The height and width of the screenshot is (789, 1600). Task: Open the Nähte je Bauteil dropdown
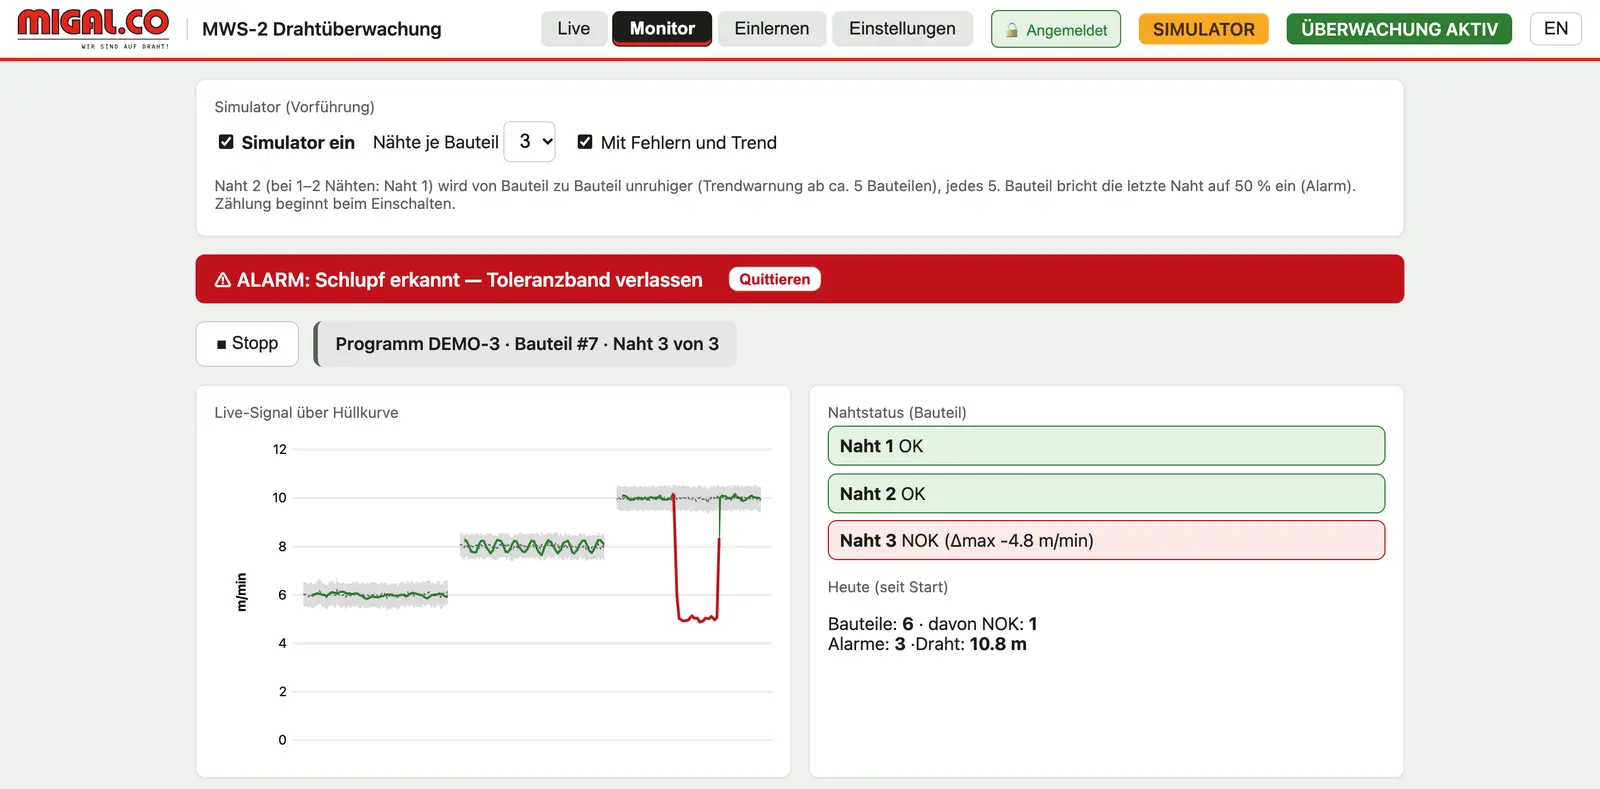[x=530, y=142]
